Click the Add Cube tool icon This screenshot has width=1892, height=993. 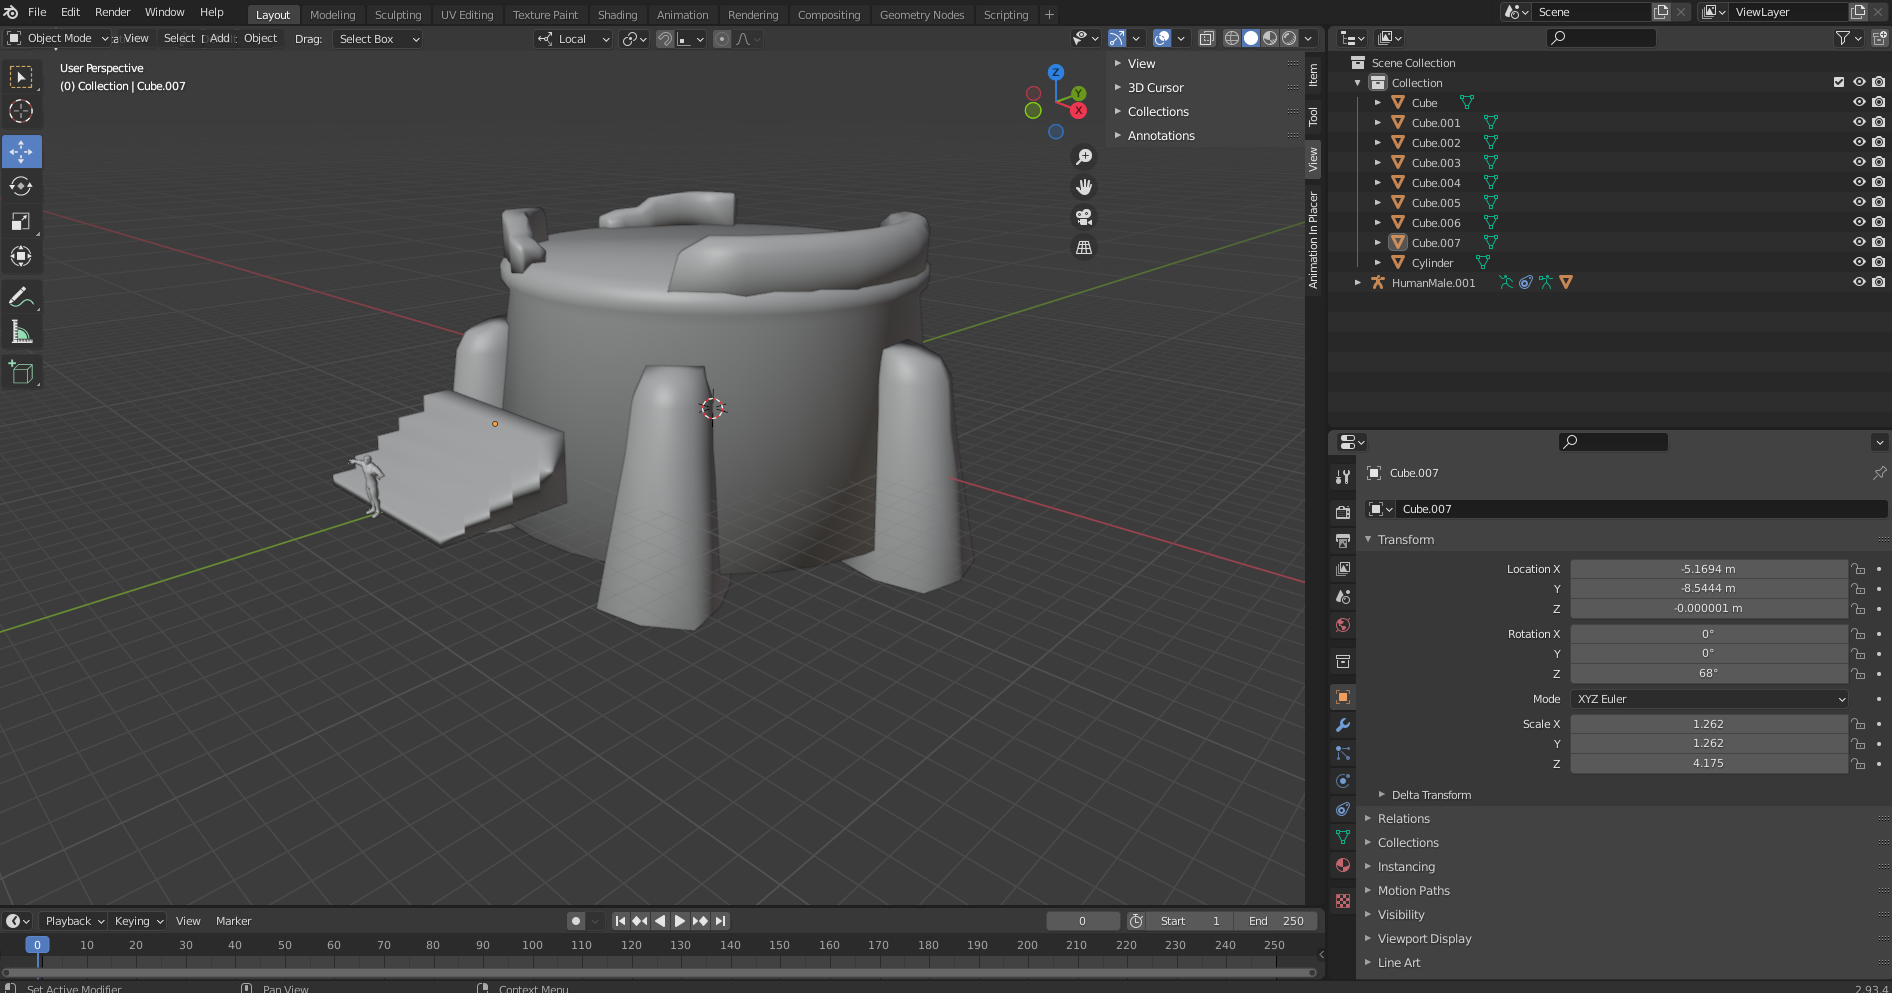coord(21,373)
